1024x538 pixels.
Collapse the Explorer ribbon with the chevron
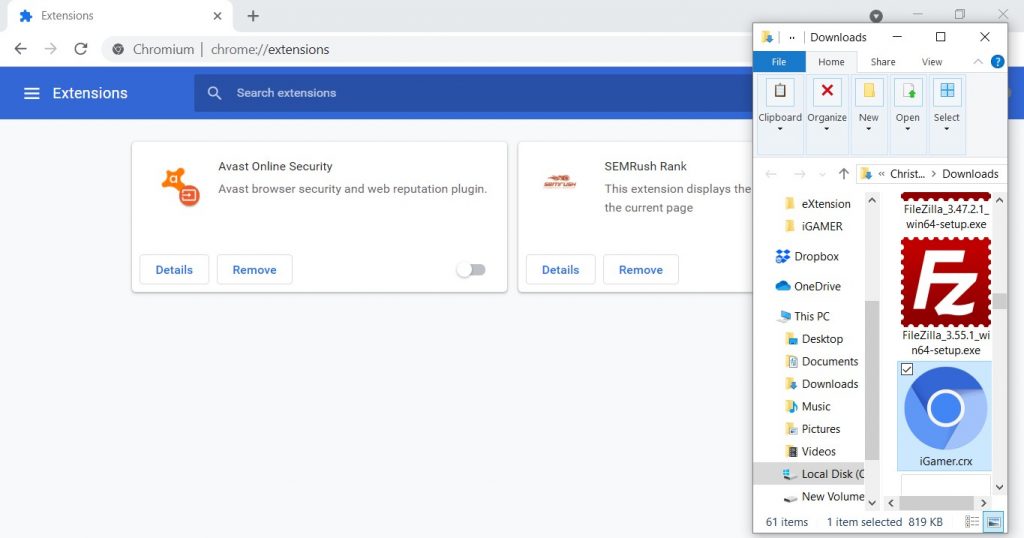click(978, 61)
